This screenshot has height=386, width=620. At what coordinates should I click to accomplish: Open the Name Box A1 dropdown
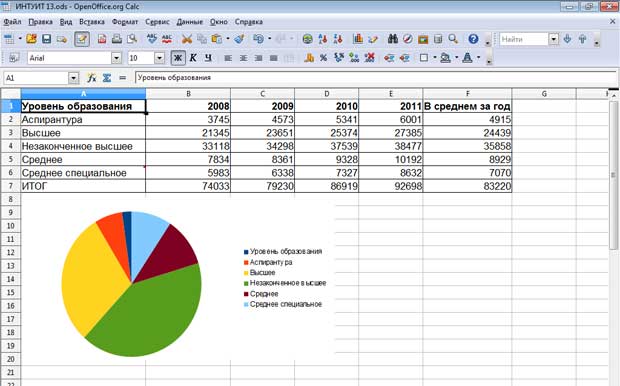74,78
